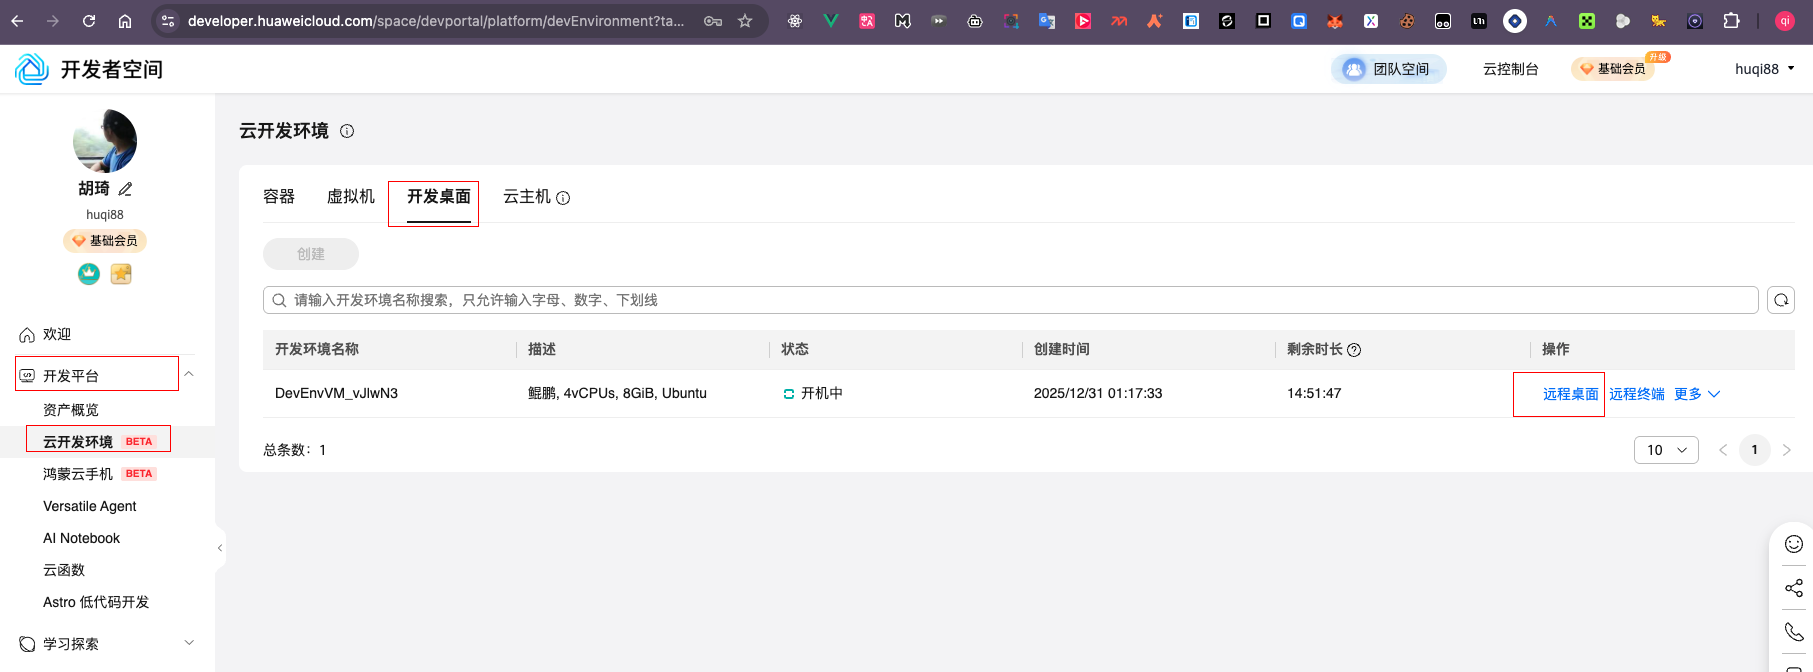Collapse the 开发平台 menu section
This screenshot has height=672, width=1813.
coord(189,374)
